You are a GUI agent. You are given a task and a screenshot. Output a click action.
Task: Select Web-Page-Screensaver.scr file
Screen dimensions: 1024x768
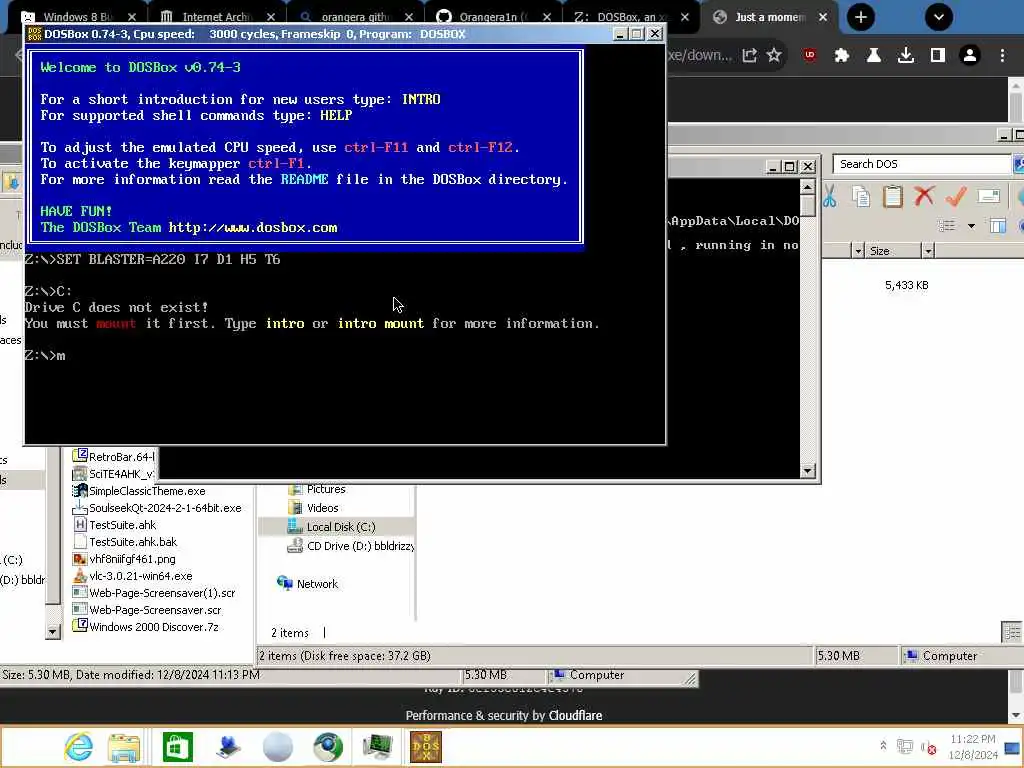point(147,610)
